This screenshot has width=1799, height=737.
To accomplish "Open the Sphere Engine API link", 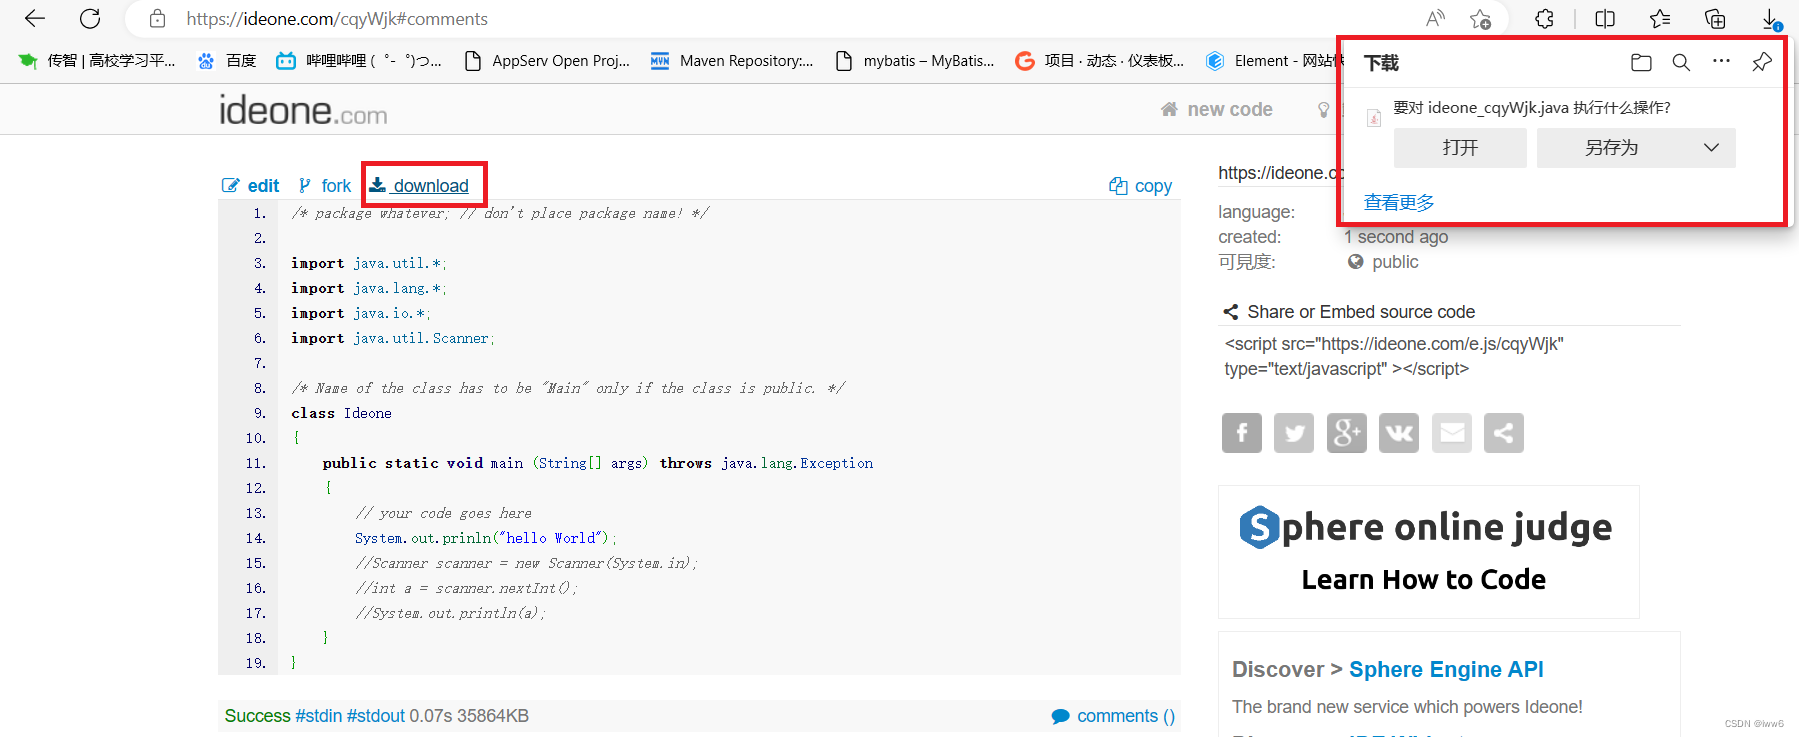I will click(x=1446, y=669).
